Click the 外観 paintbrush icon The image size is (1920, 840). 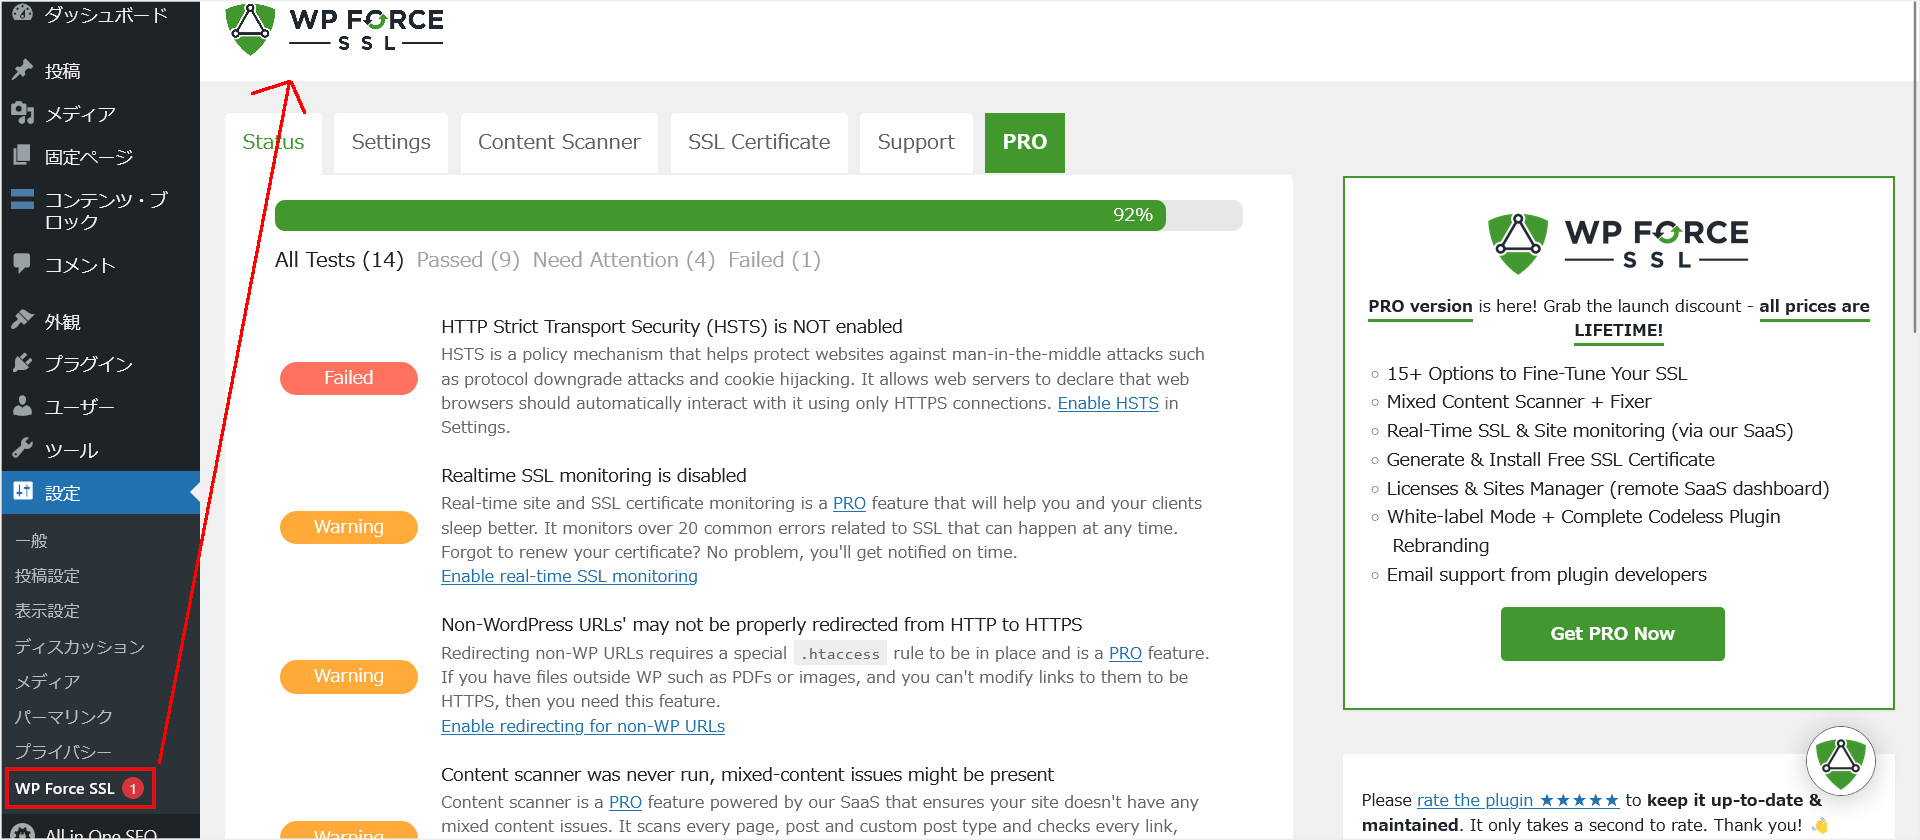tap(22, 320)
